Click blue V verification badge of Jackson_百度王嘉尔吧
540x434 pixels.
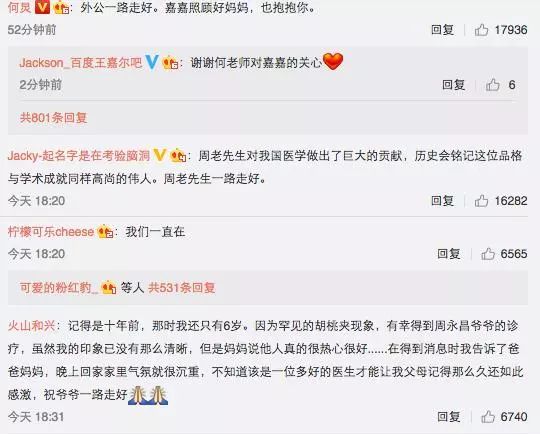point(152,62)
